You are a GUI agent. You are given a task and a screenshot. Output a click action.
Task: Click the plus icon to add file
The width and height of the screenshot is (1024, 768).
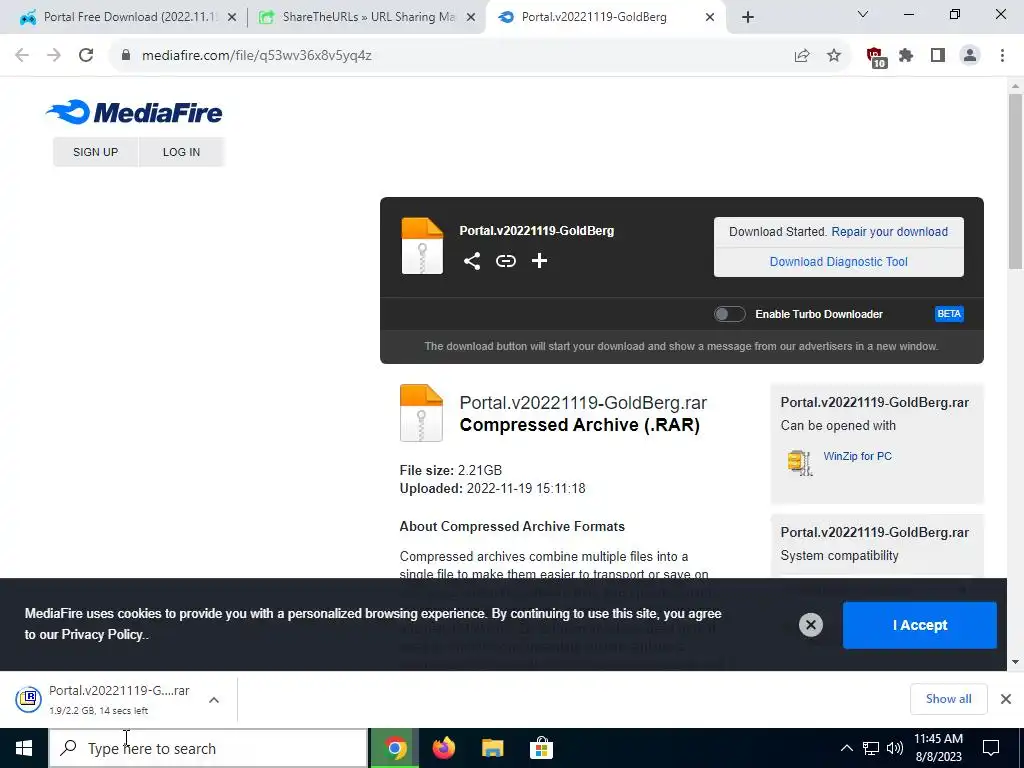(539, 261)
